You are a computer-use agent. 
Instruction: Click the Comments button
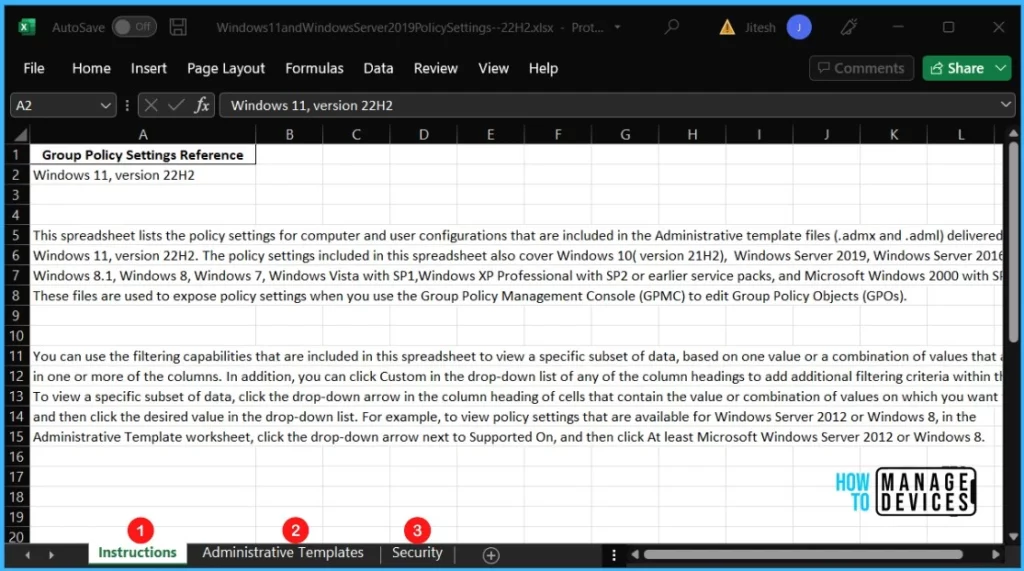(861, 68)
